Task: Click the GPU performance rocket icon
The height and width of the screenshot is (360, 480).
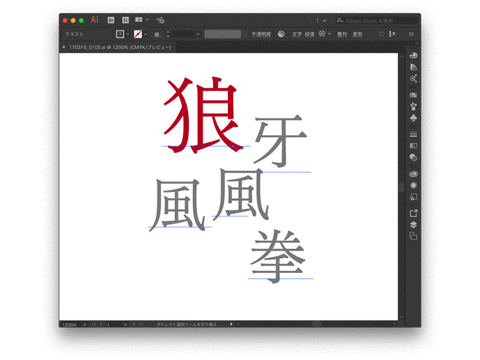Action: (160, 20)
